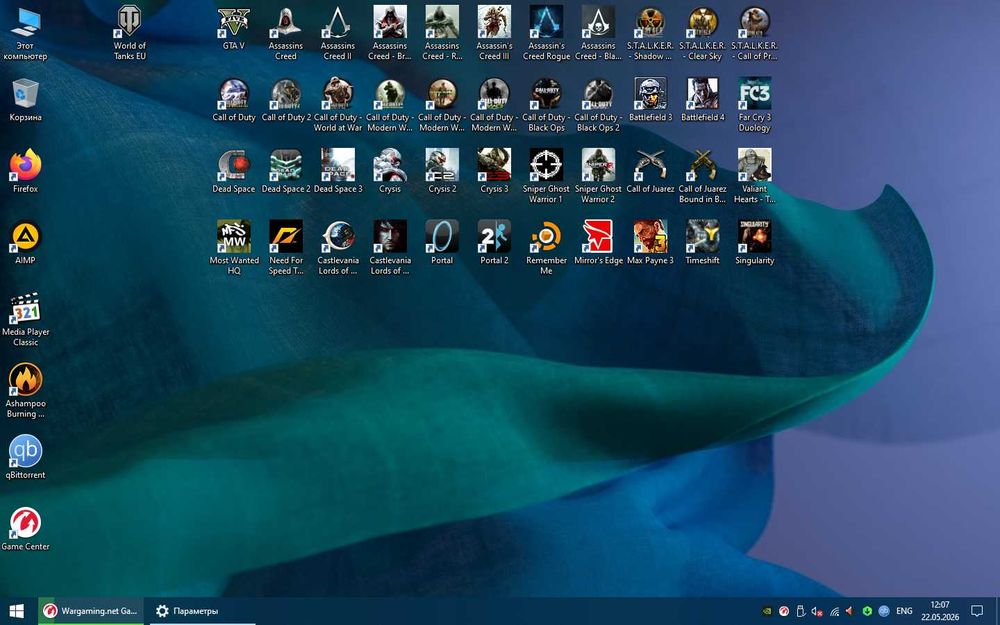Open the Firefox browser shortcut
Image resolution: width=1000 pixels, height=625 pixels.
click(26, 172)
